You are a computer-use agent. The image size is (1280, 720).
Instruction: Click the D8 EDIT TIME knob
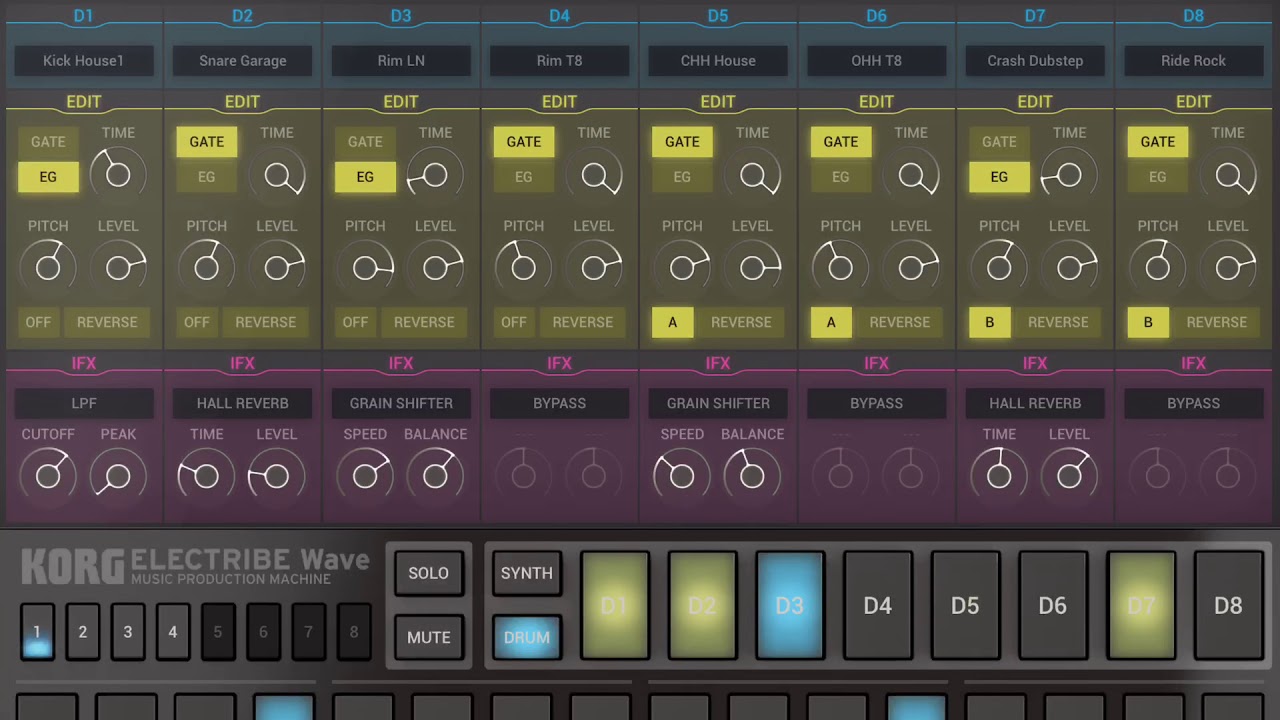click(1228, 176)
